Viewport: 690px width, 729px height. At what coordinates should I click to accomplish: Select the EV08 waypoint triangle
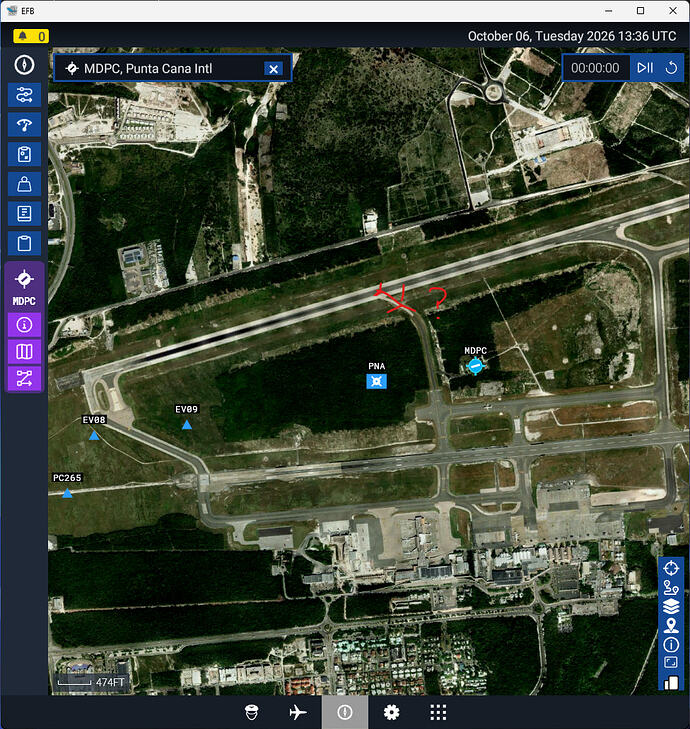pyautogui.click(x=94, y=435)
